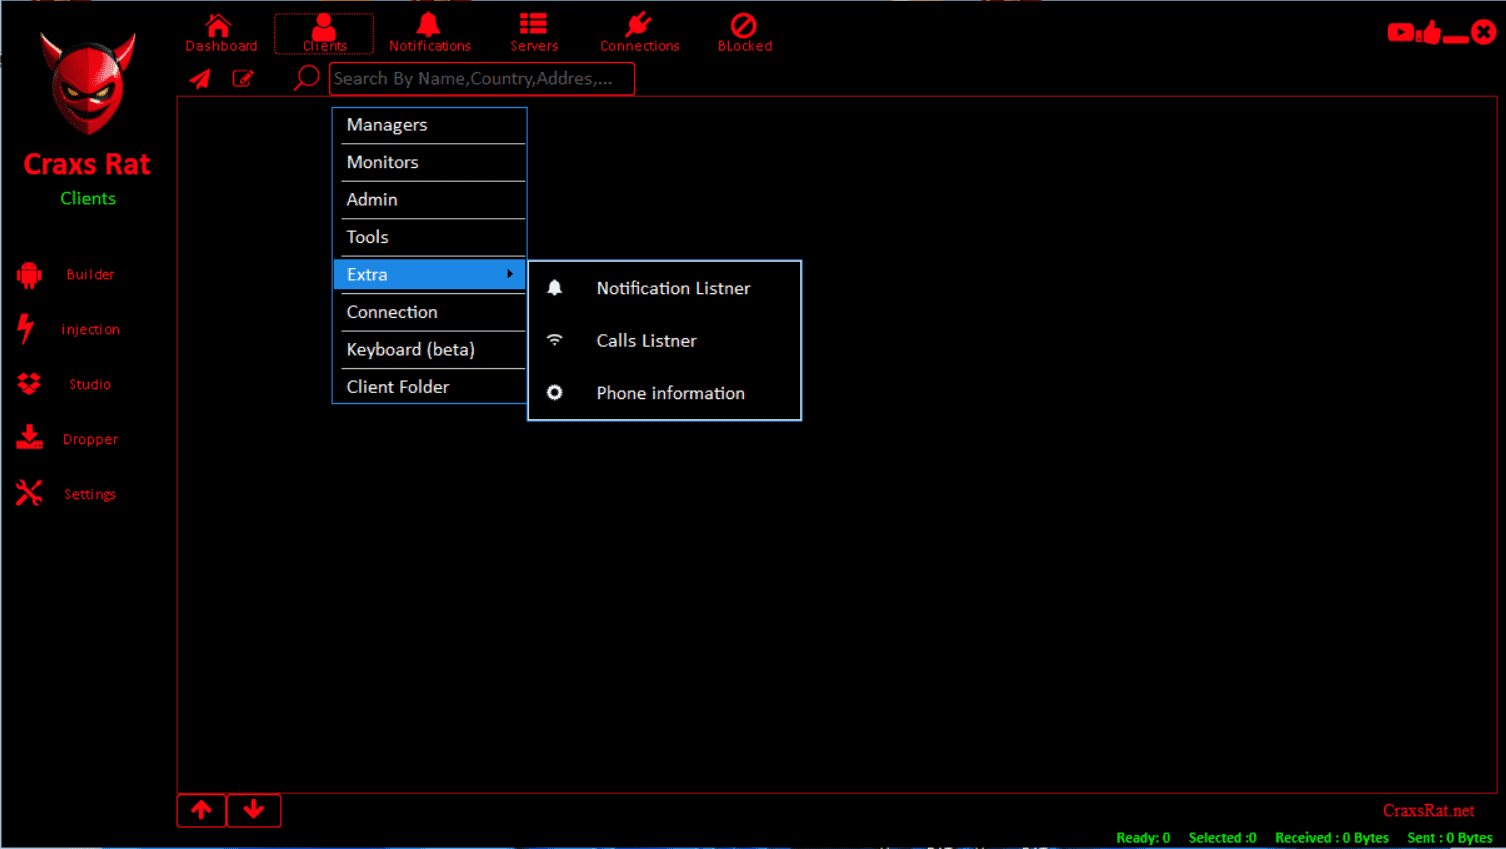Select Phone information submenu item
The width and height of the screenshot is (1506, 849).
pyautogui.click(x=664, y=393)
